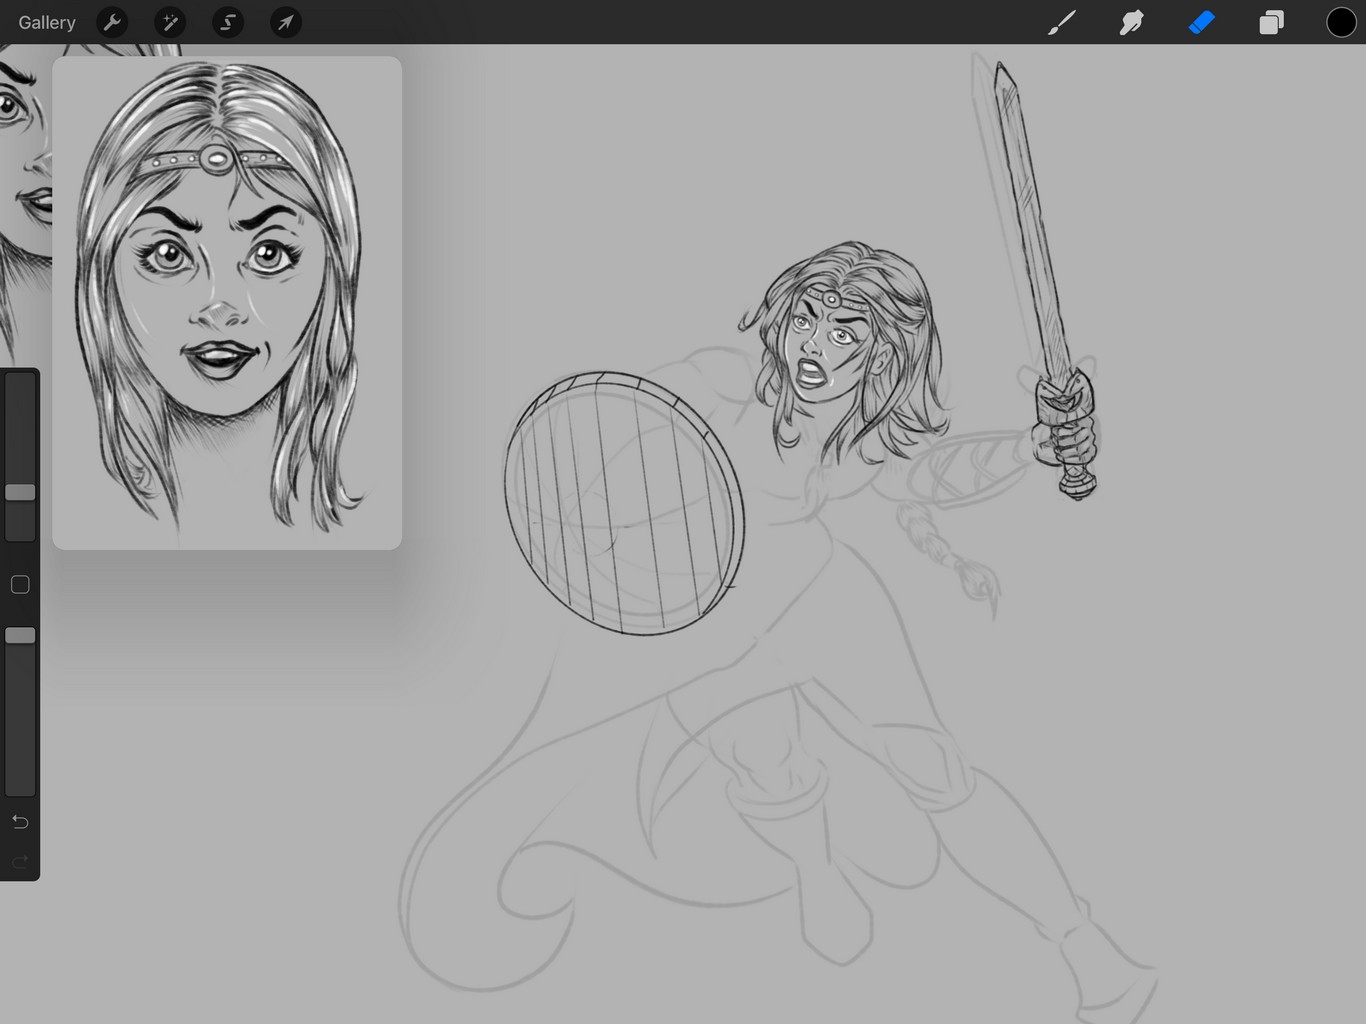Click the brush size slider handle
This screenshot has width=1366, height=1024.
pyautogui.click(x=20, y=492)
